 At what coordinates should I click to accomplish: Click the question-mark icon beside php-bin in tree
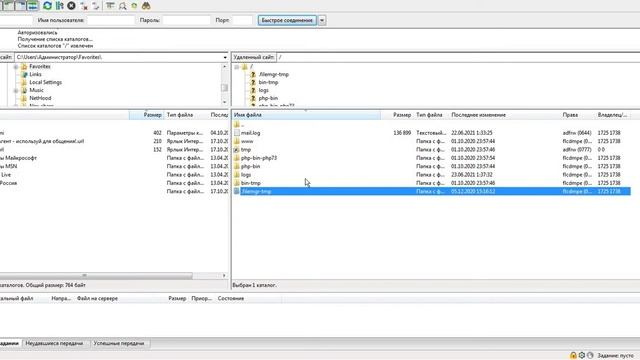click(x=253, y=98)
